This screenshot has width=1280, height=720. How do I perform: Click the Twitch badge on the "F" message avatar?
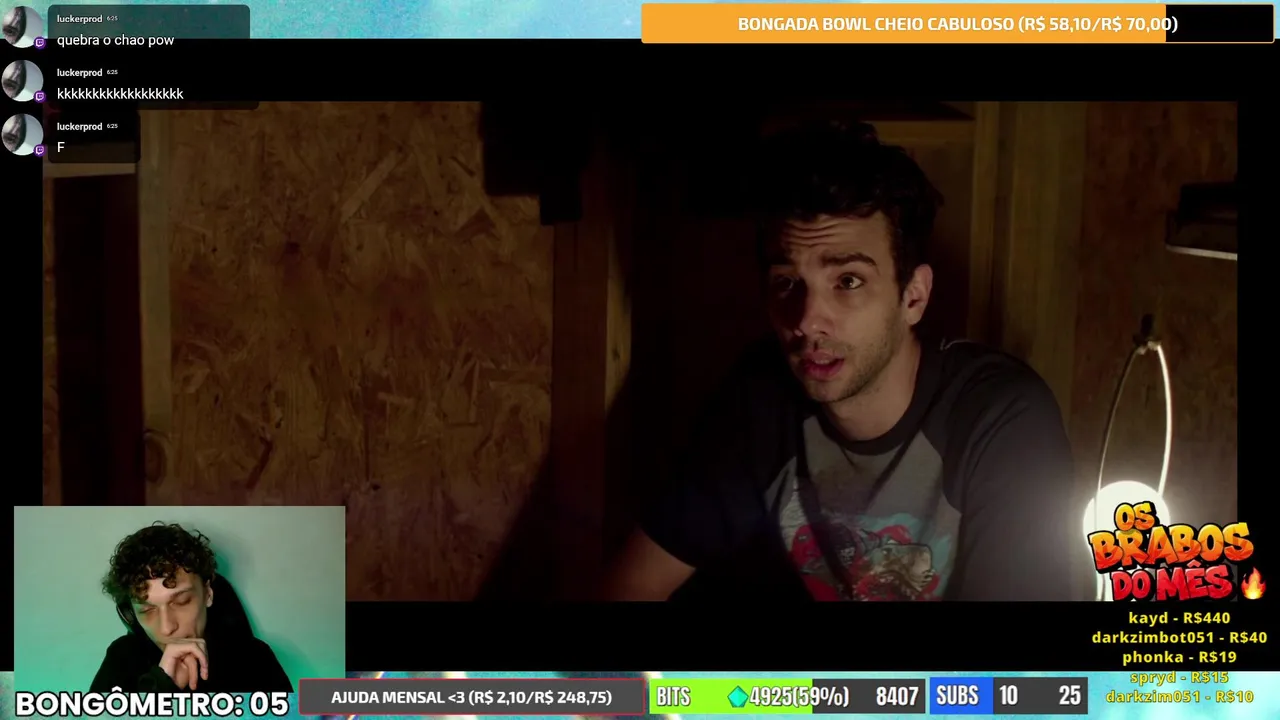pyautogui.click(x=40, y=151)
